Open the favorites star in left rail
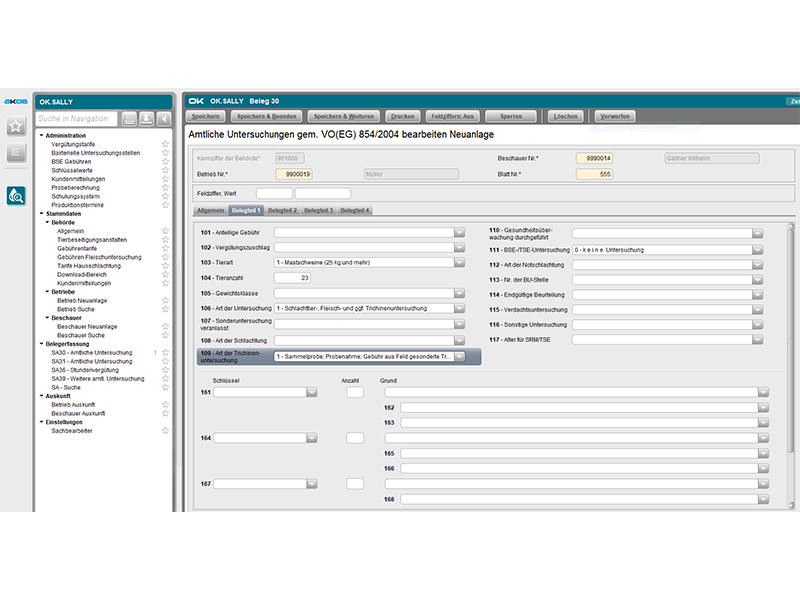Screen dimensions: 800x600 pos(16,127)
